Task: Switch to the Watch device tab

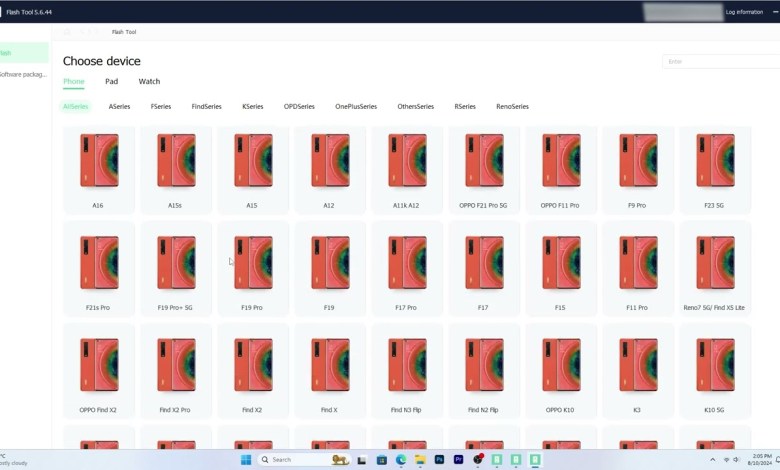Action: (x=149, y=82)
